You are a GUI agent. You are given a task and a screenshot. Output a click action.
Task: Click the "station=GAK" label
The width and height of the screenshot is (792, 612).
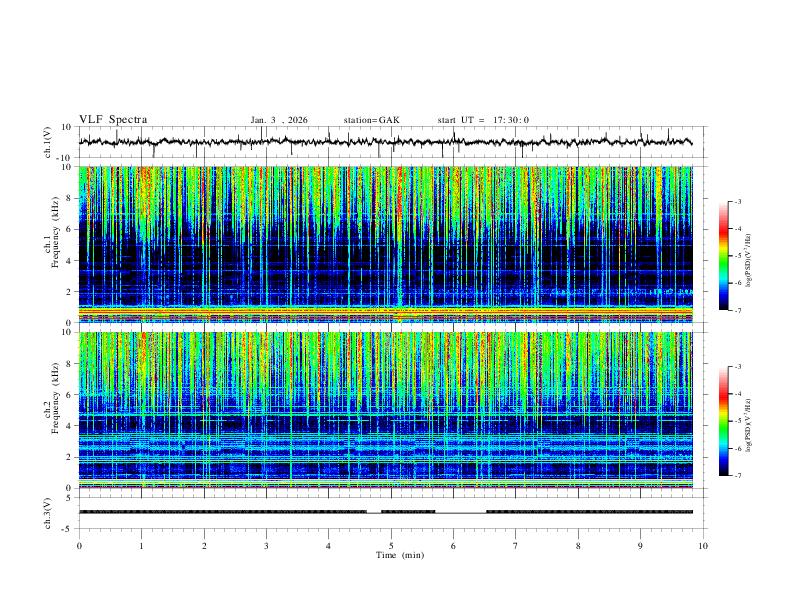click(x=371, y=120)
